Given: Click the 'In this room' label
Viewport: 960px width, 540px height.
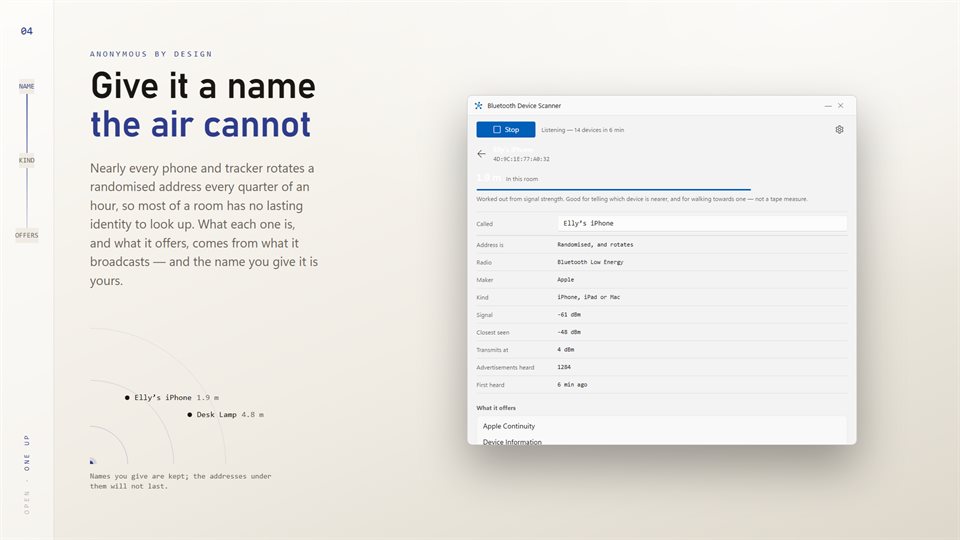Looking at the screenshot, I should click(x=522, y=179).
